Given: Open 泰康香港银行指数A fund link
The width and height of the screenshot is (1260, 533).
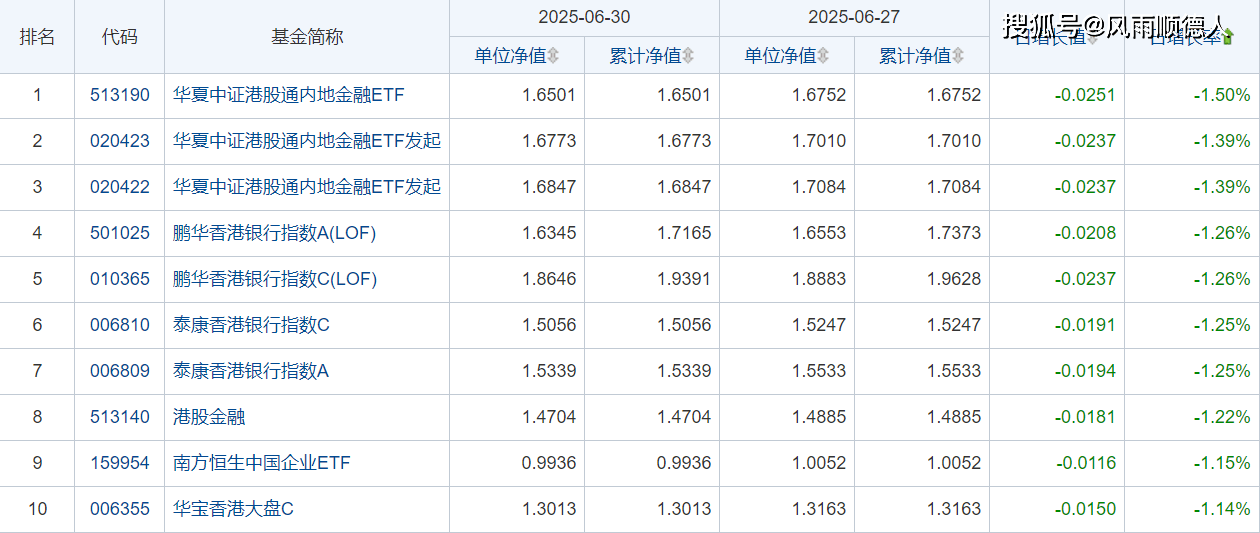Looking at the screenshot, I should coord(251,372).
